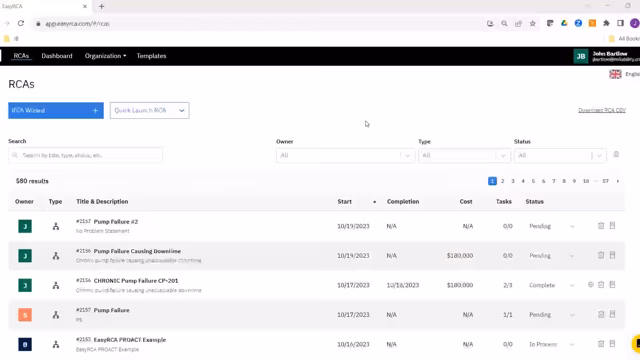Click globe icon for CHRONIC Pump Failure CP-201

[x=591, y=285]
